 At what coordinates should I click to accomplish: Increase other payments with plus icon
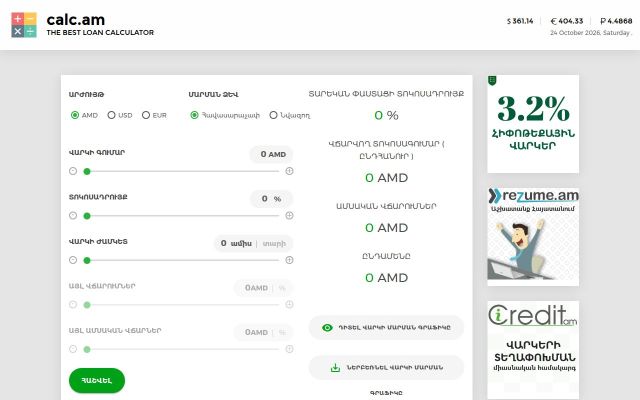click(x=289, y=304)
